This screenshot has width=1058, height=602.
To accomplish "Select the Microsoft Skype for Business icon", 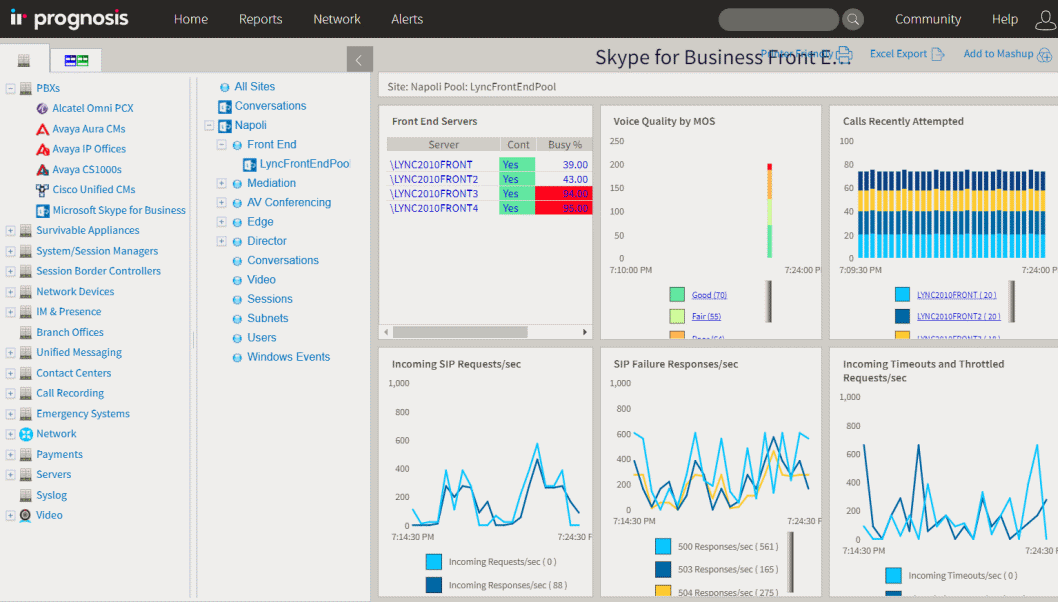I will point(42,211).
